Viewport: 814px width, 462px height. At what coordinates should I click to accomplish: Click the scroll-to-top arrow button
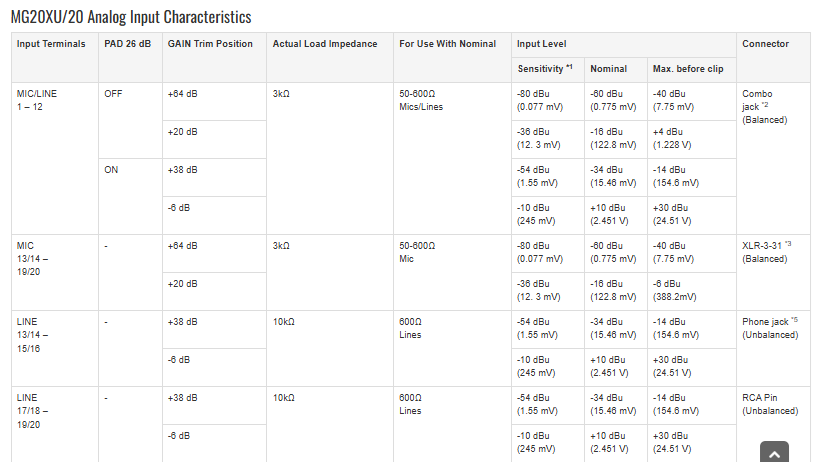[774, 452]
